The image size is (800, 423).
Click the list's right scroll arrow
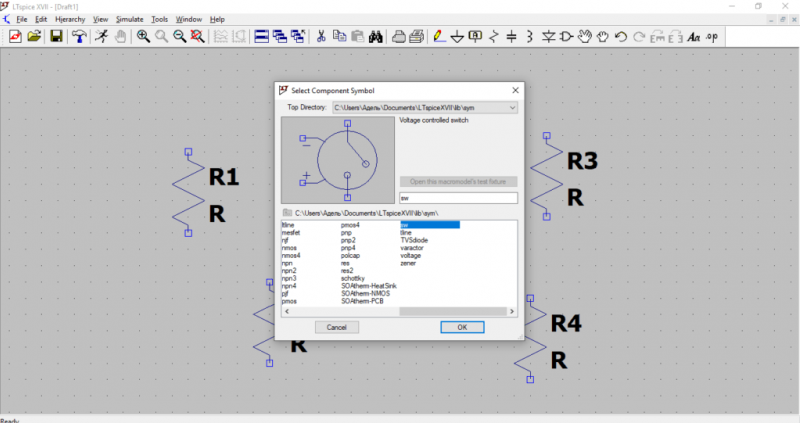512,311
